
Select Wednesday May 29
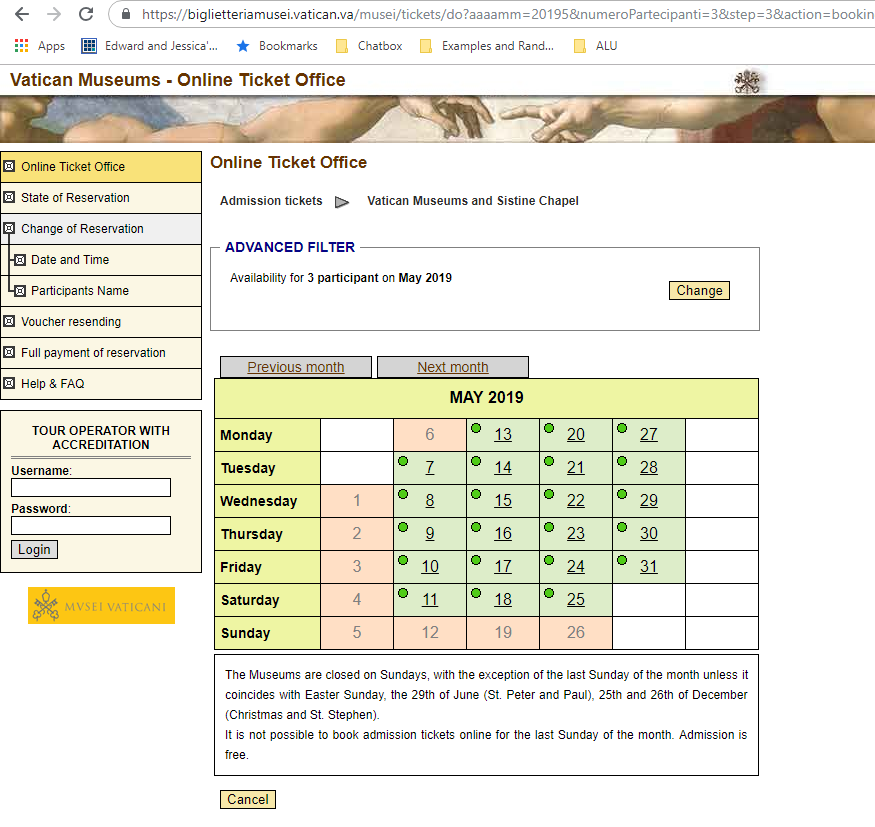pyautogui.click(x=648, y=501)
